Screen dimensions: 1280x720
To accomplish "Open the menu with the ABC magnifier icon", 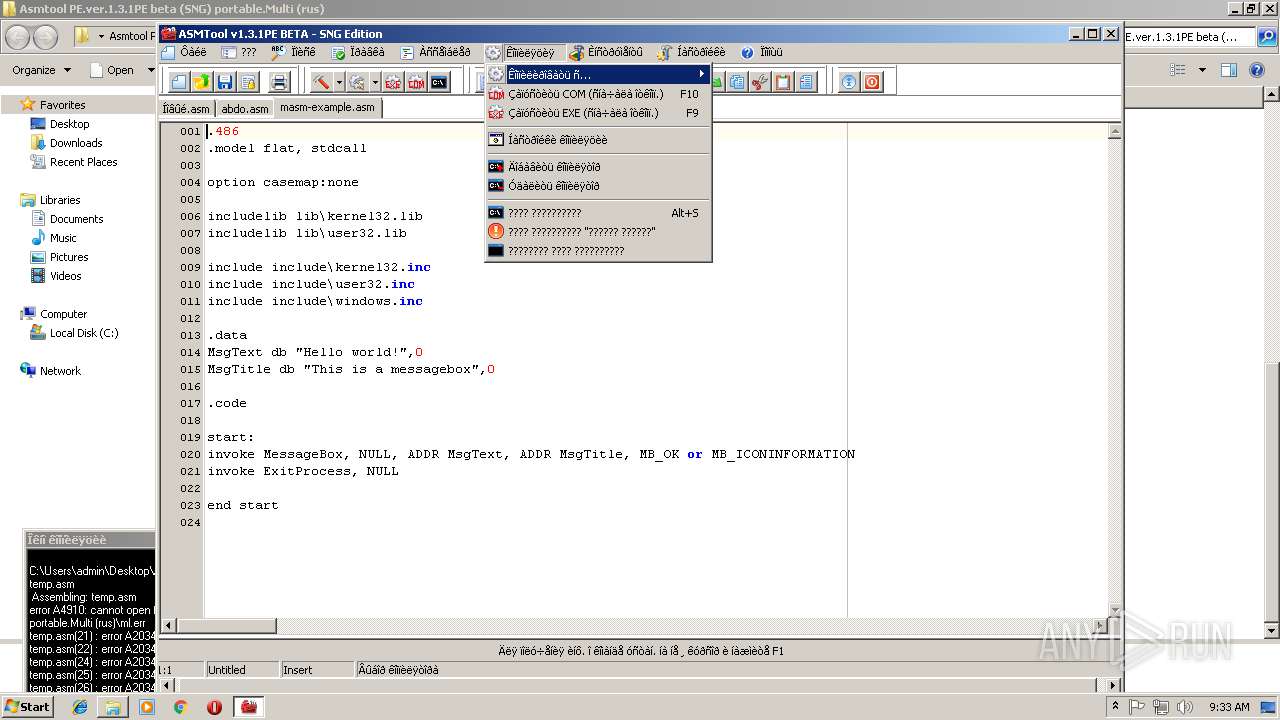I will 293,52.
